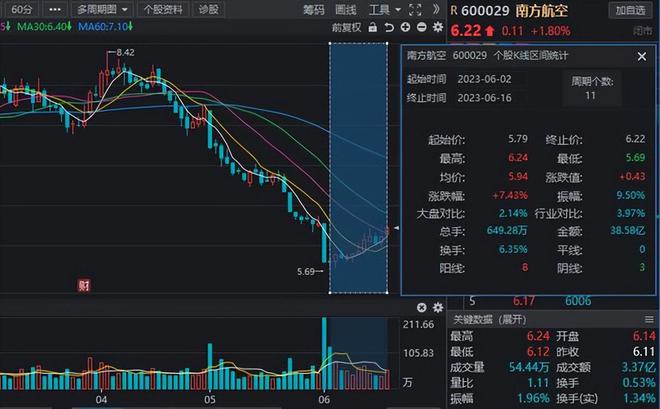Click the 成交量 value 54.44万
Image resolution: width=660 pixels, height=409 pixels.
529,367
